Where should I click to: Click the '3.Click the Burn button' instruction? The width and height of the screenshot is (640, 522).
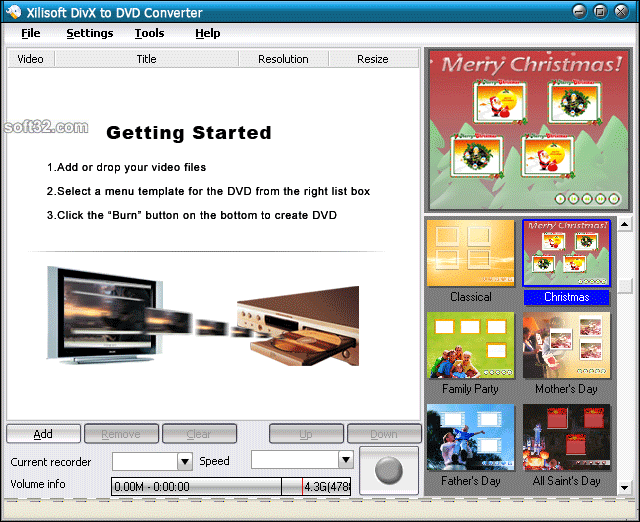point(191,215)
